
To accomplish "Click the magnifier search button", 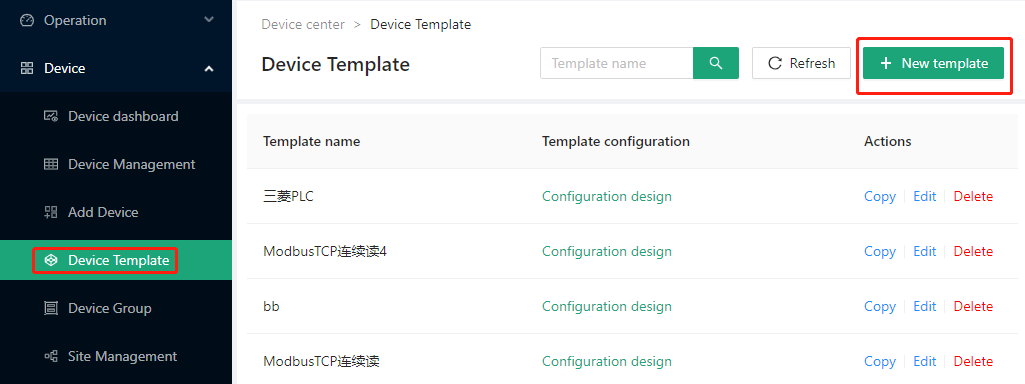I will (x=716, y=63).
